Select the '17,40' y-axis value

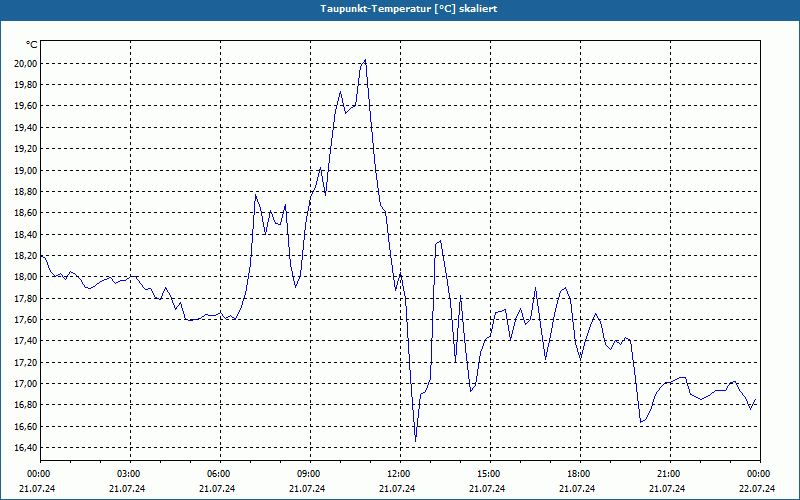click(24, 341)
